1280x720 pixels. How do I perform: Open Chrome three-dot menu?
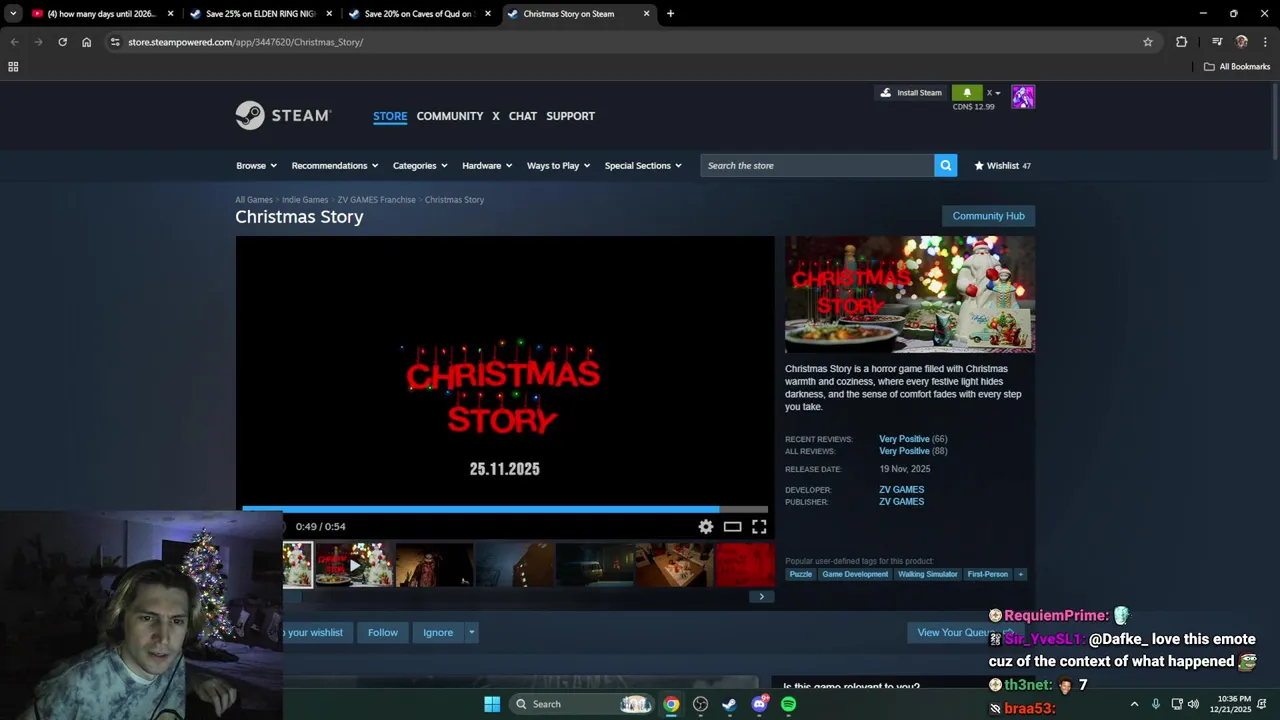click(1266, 42)
